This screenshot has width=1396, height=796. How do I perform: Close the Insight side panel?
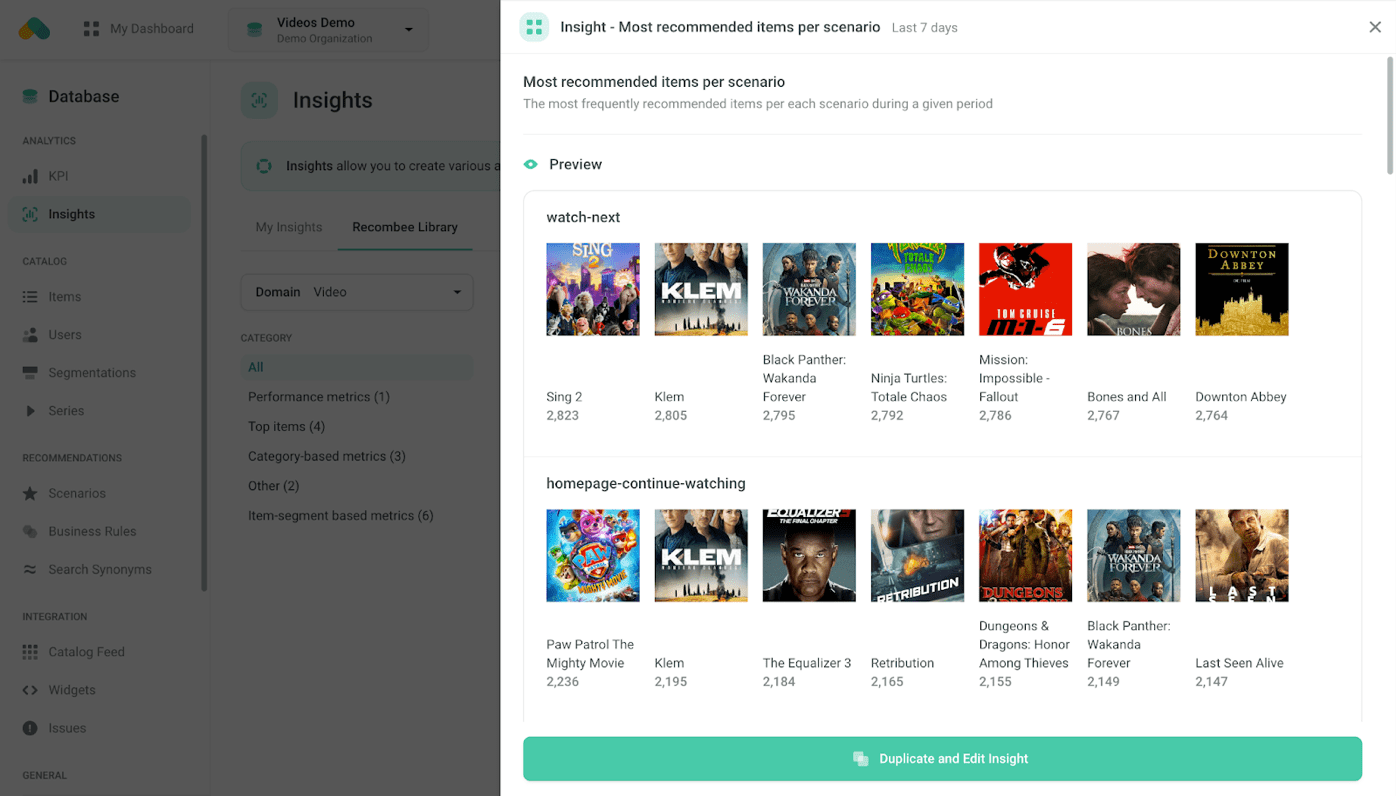(x=1375, y=27)
